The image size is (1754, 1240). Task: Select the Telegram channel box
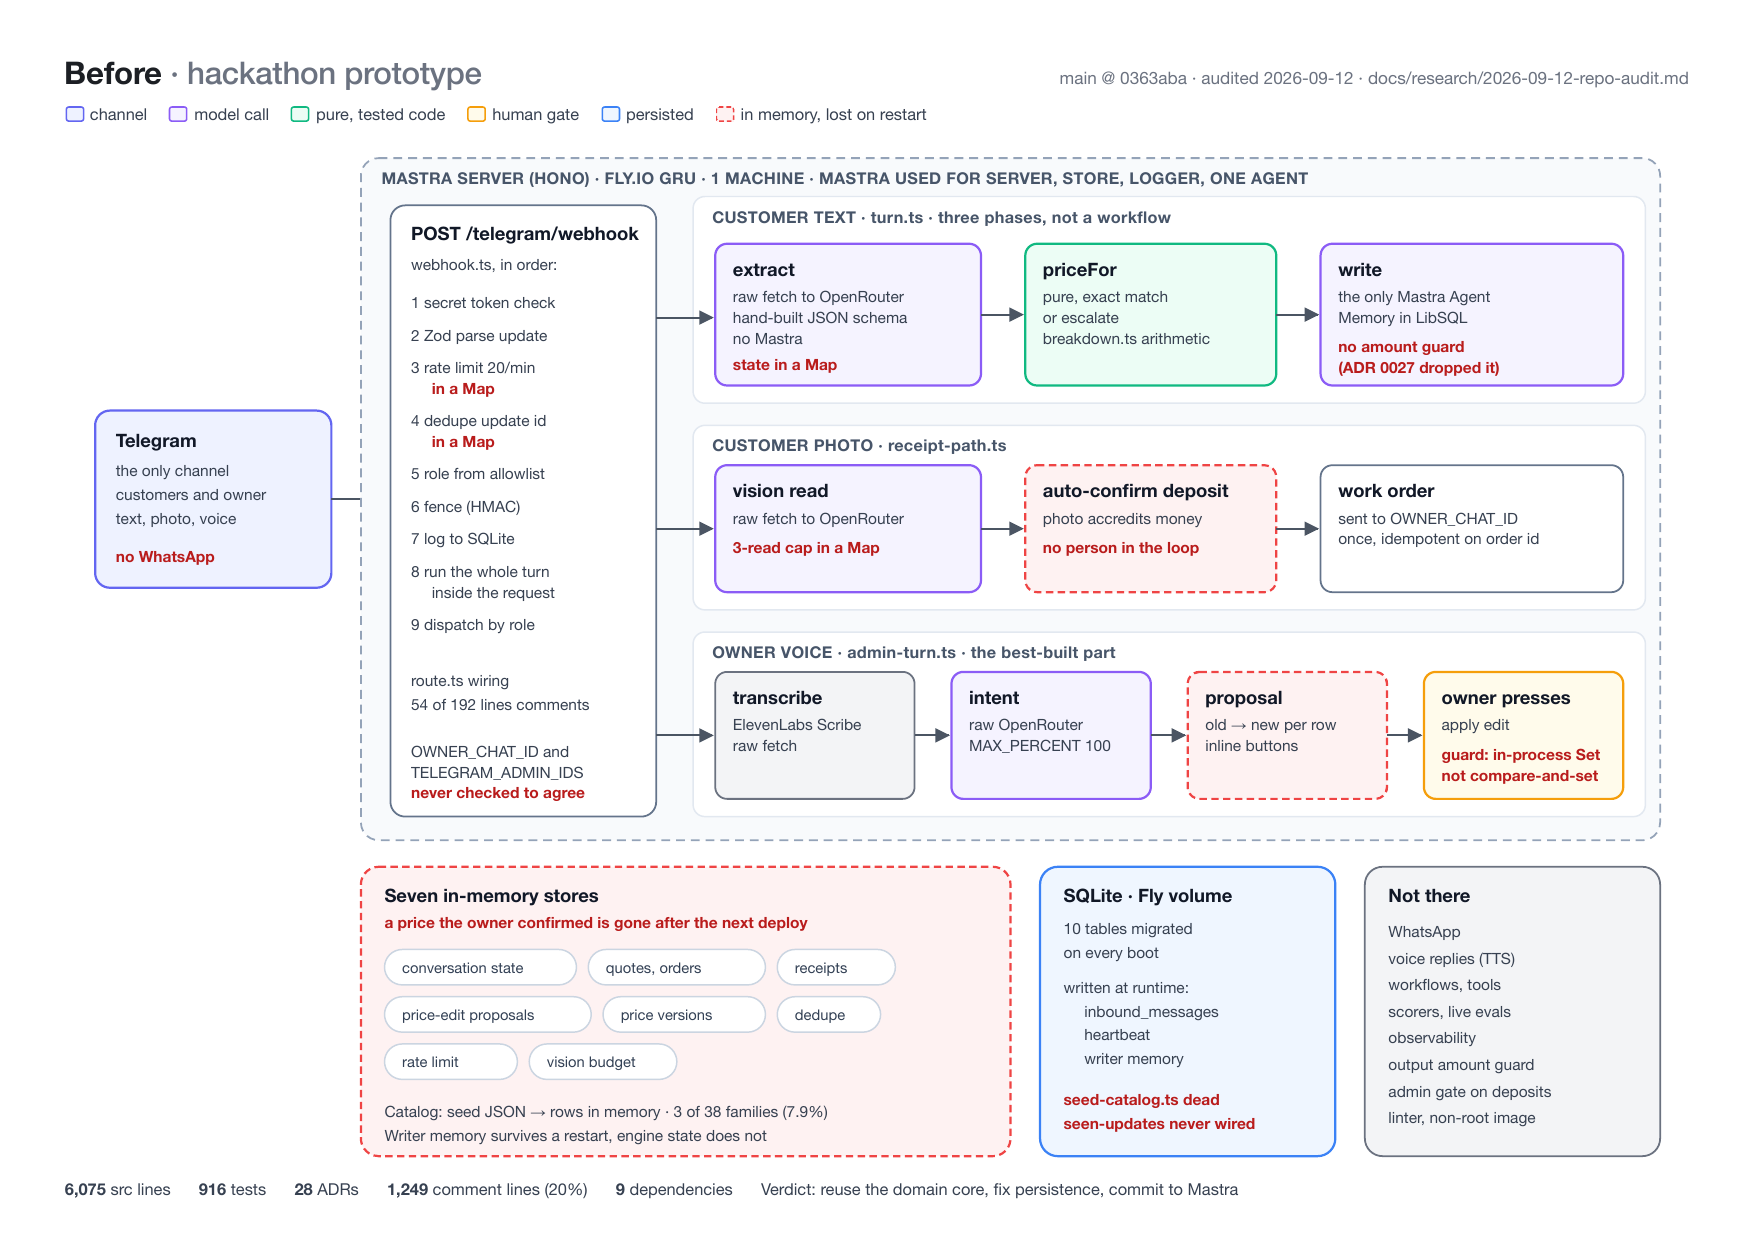(x=213, y=499)
